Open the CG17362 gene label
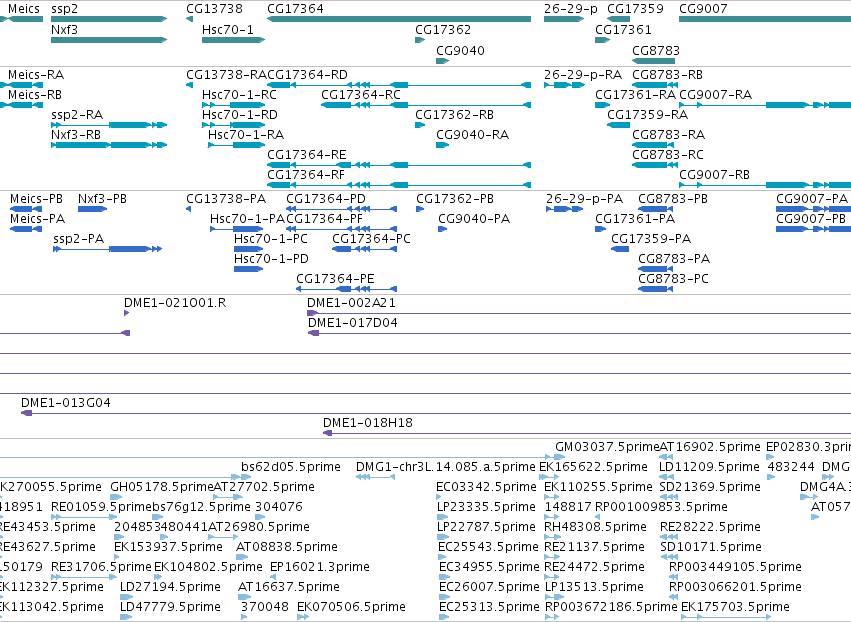The width and height of the screenshot is (851, 622). point(443,29)
